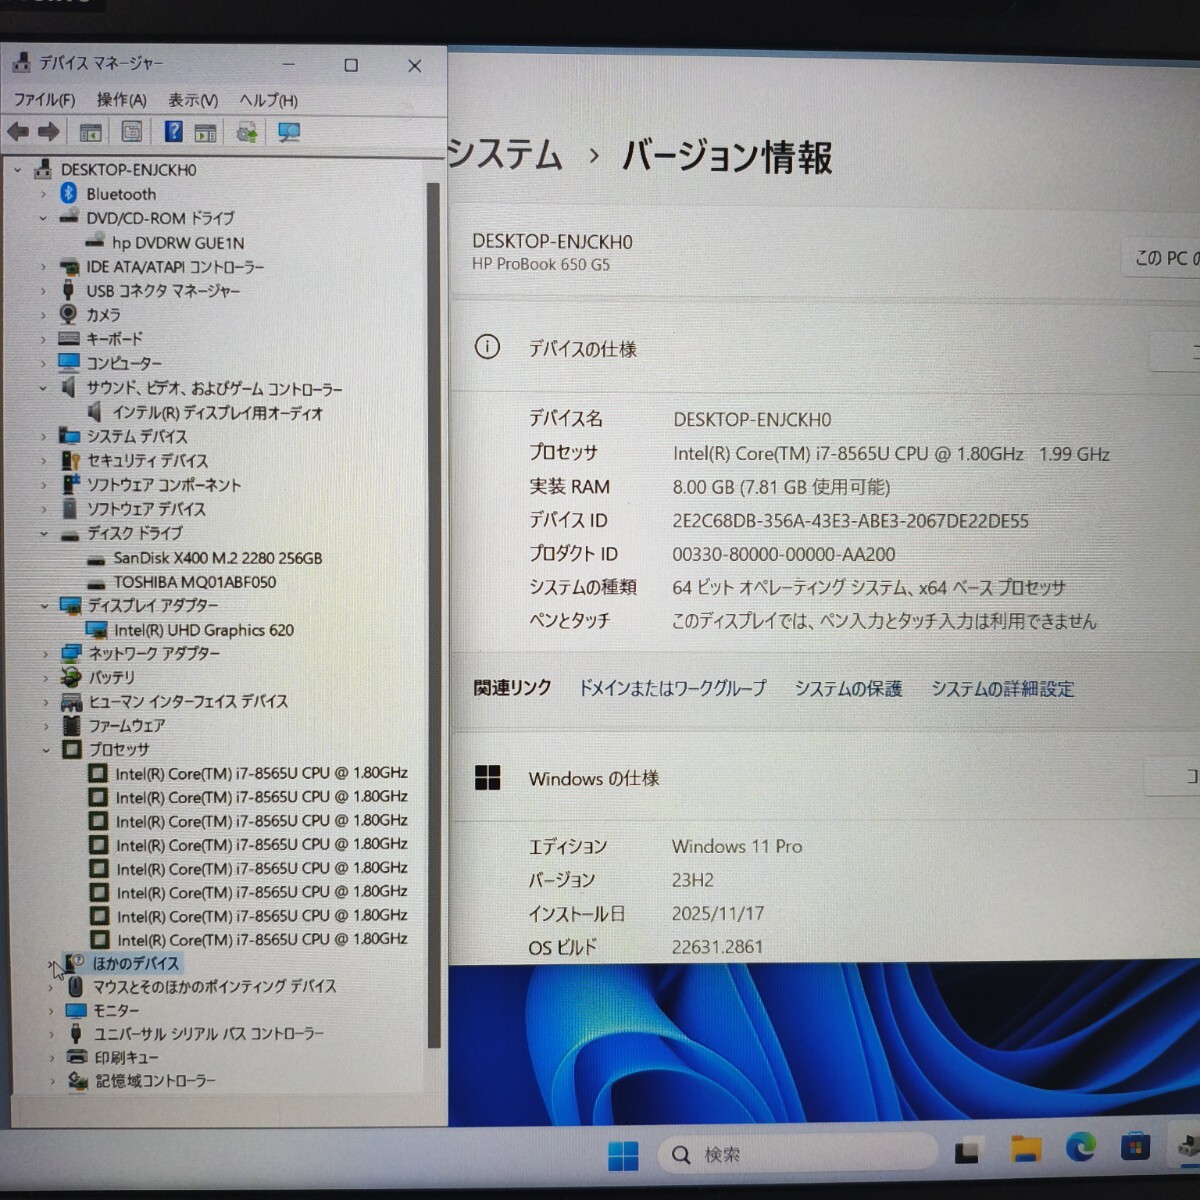Select the キーボード category icon
Viewport: 1200px width, 1200px height.
[68, 338]
